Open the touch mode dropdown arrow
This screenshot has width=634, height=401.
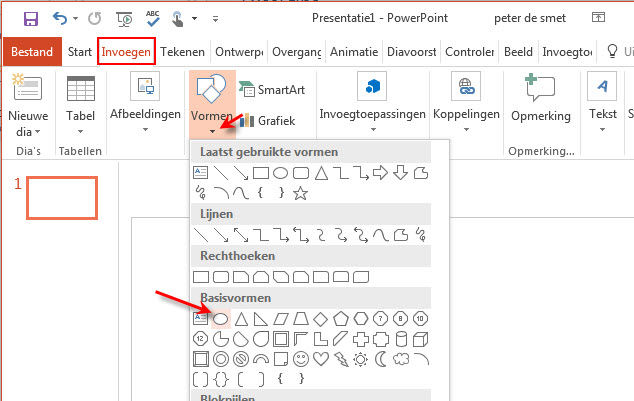pos(194,19)
